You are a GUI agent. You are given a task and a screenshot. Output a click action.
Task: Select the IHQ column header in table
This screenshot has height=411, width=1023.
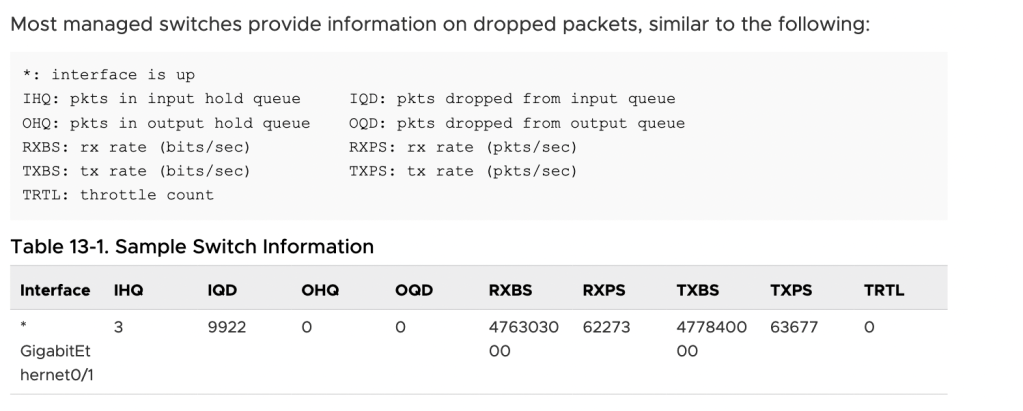point(128,290)
